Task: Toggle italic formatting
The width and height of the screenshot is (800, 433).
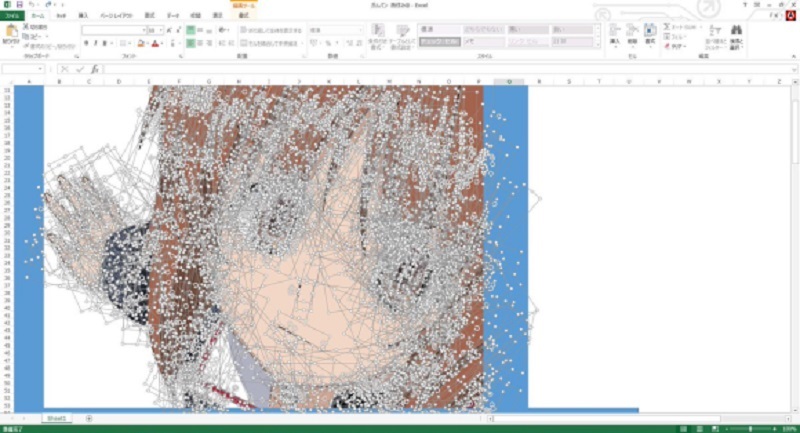Action: coord(95,44)
